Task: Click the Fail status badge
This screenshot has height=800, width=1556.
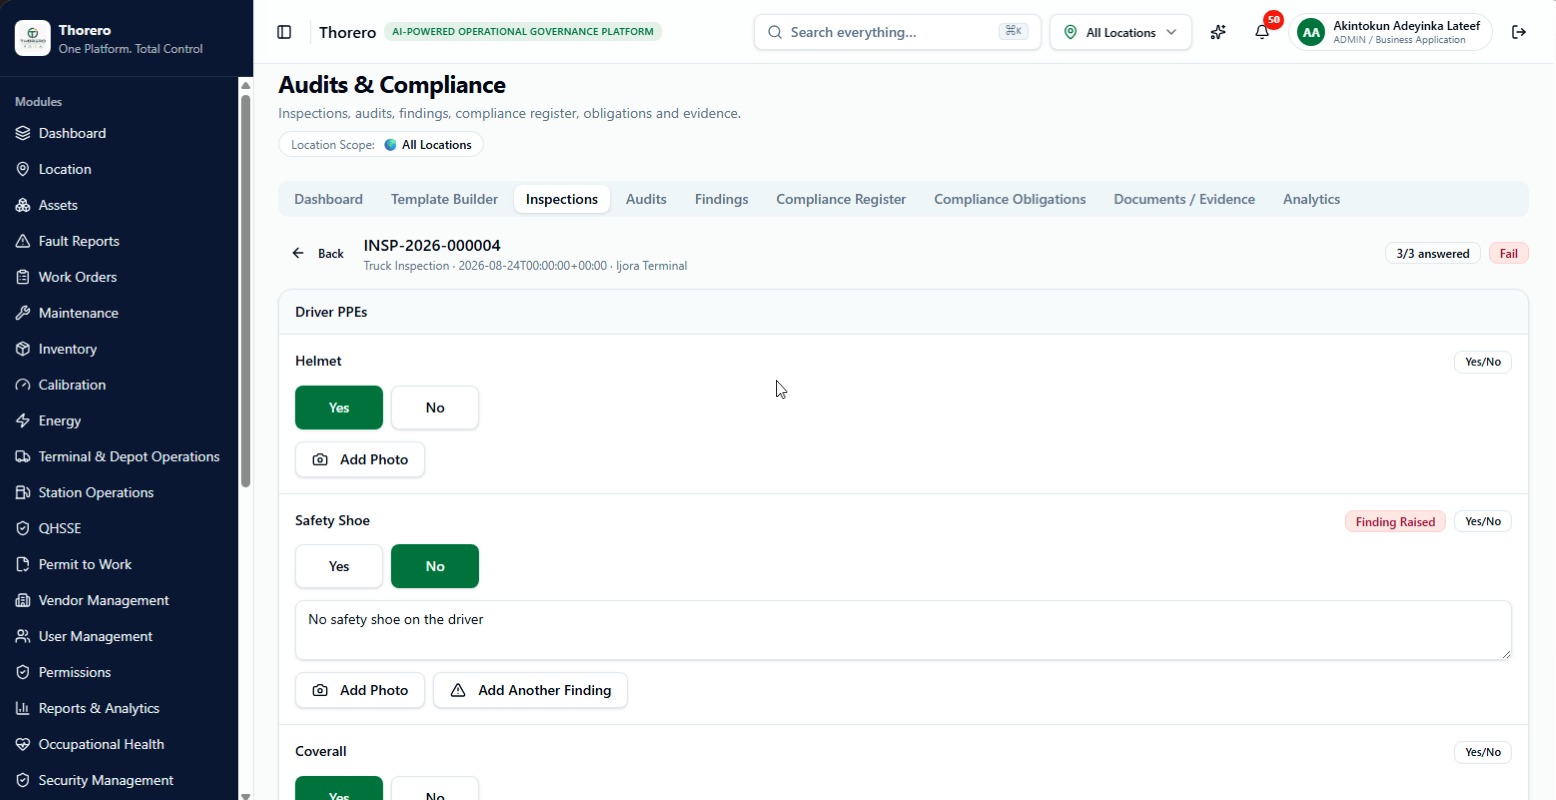Action: tap(1509, 254)
